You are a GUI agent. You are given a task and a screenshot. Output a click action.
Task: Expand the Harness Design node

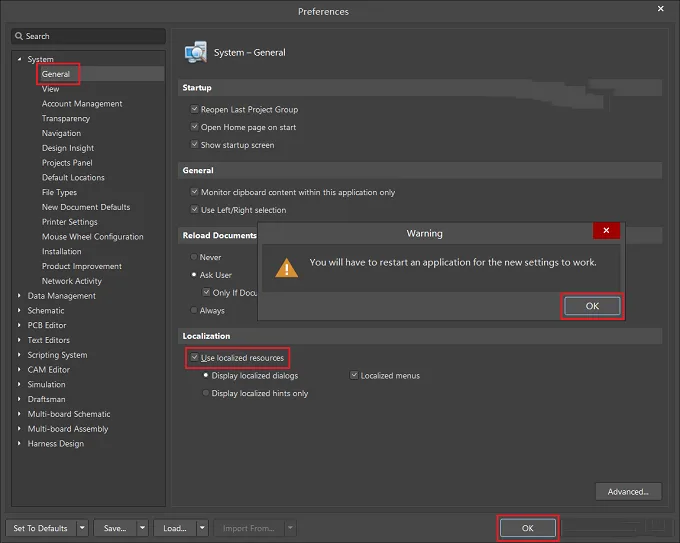click(19, 443)
